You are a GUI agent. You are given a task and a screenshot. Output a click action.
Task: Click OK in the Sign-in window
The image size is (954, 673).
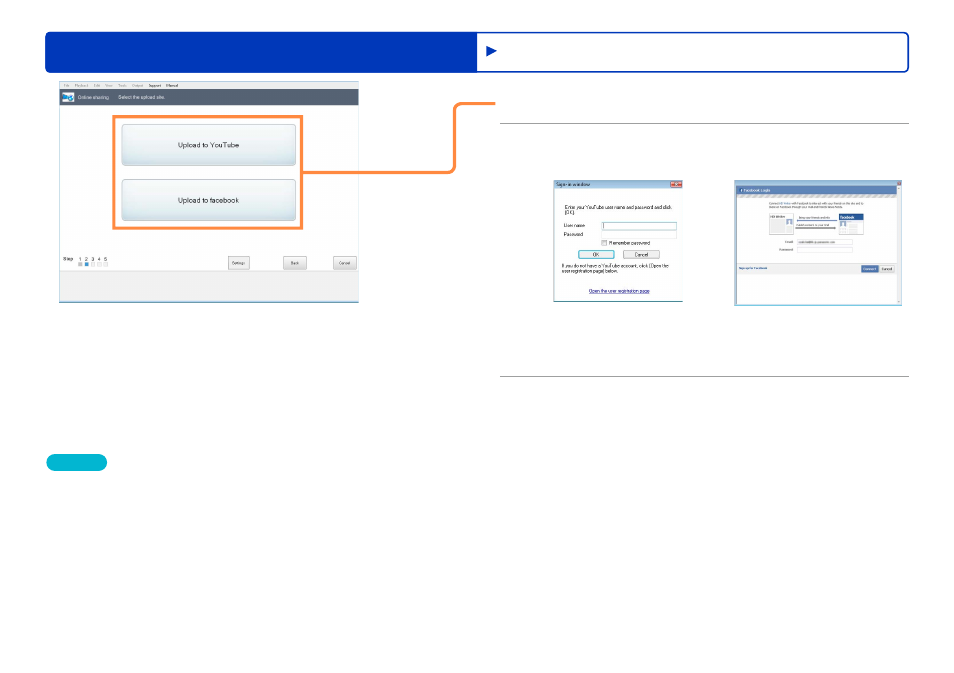click(596, 254)
